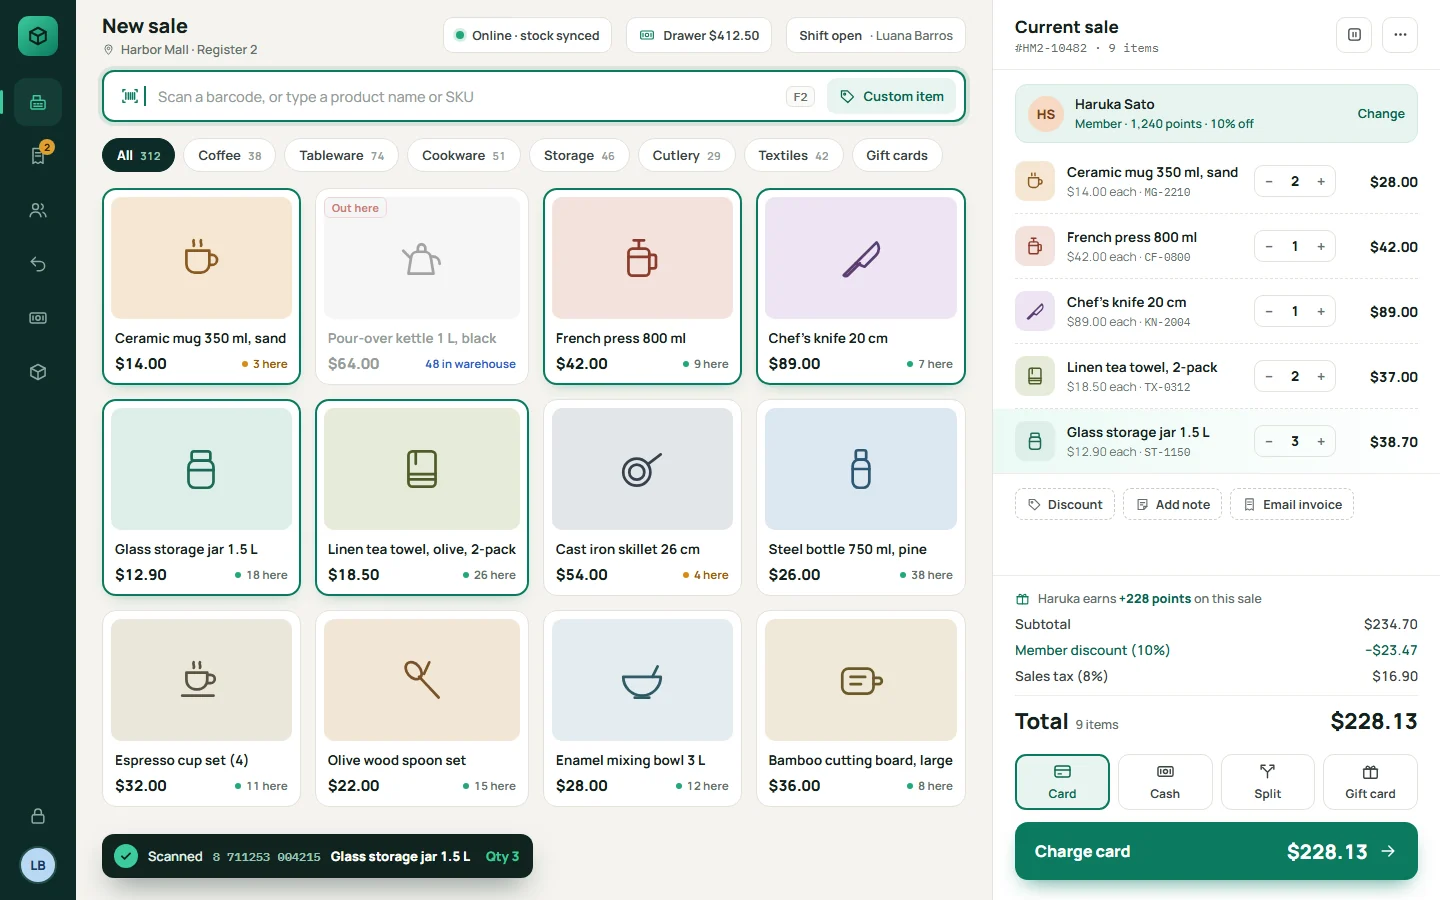Viewport: 1440px width, 900px height.
Task: Decrease Glass storage jar quantity in sale
Action: pyautogui.click(x=1269, y=442)
